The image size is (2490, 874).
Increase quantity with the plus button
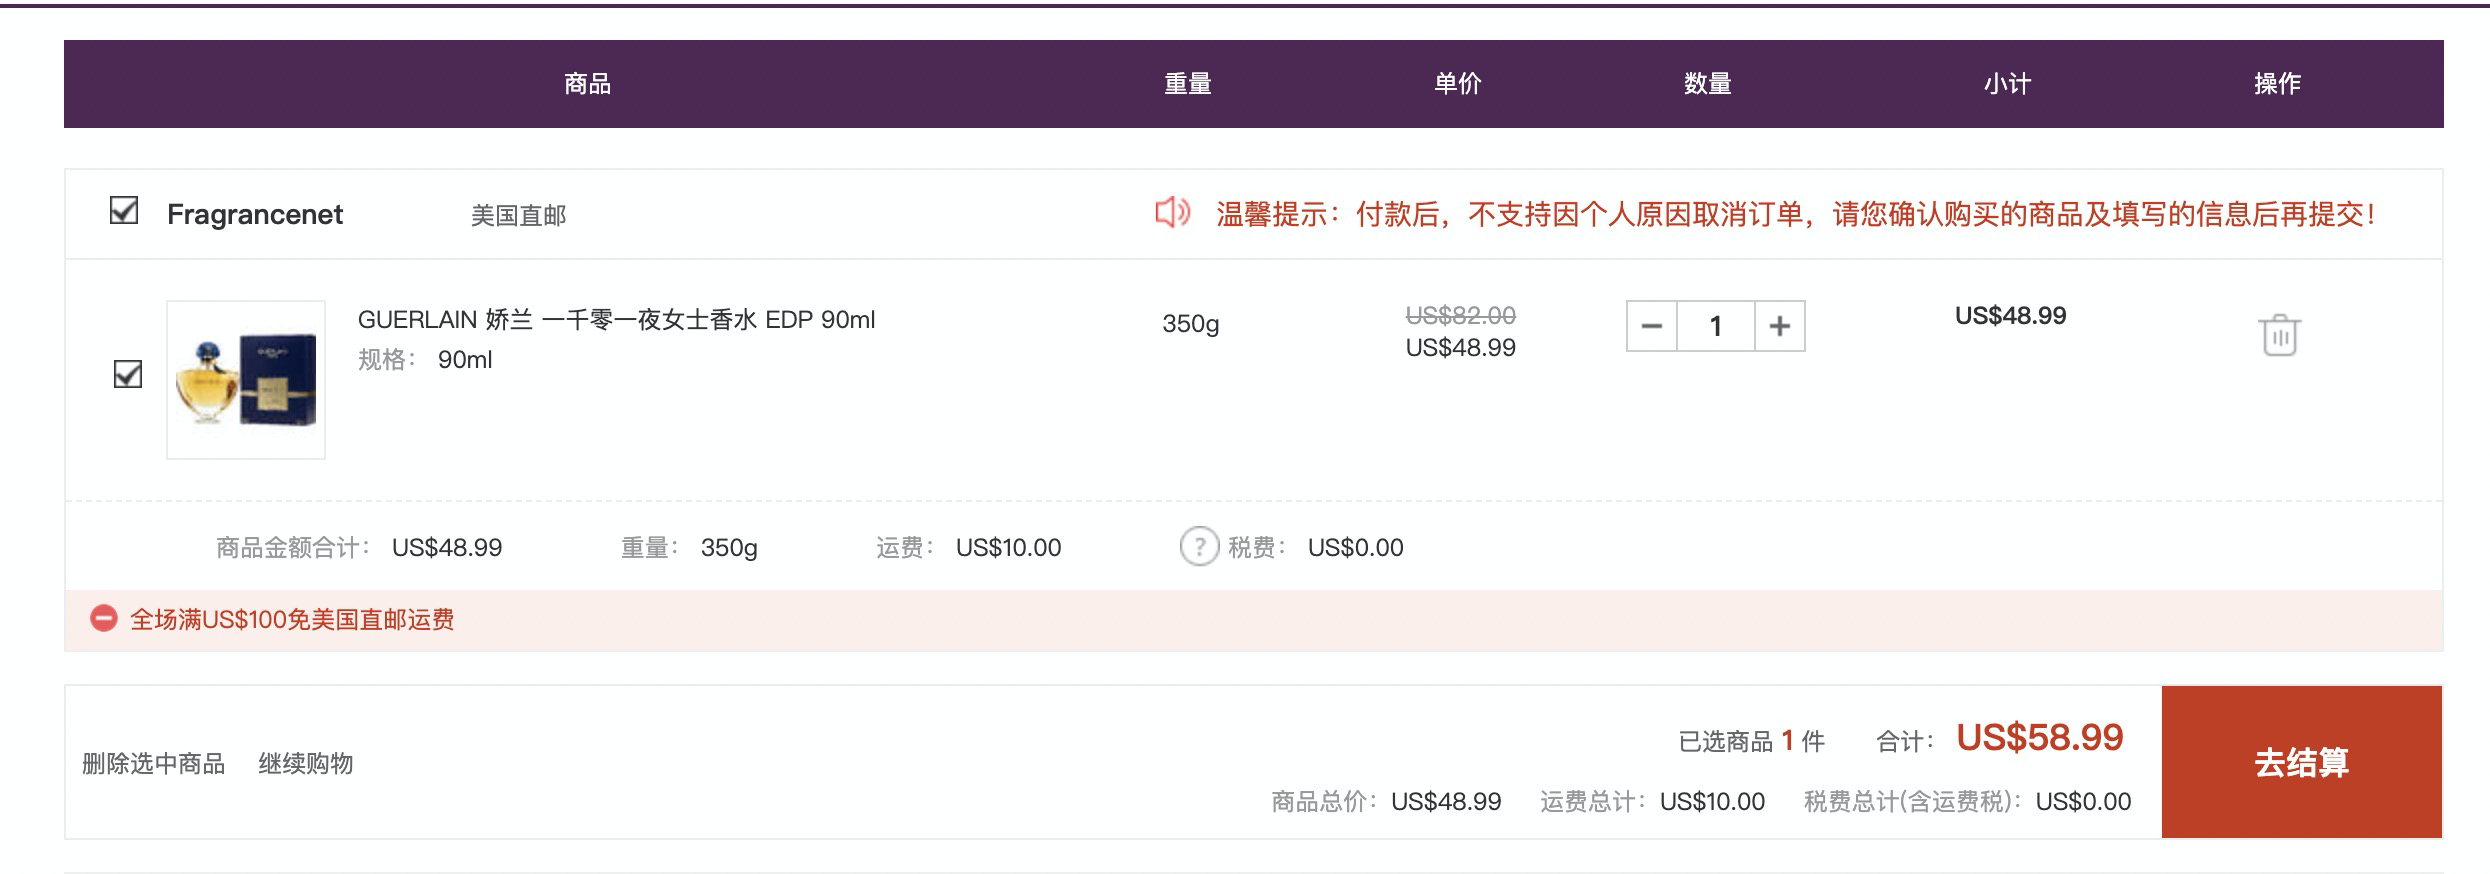pyautogui.click(x=1780, y=326)
